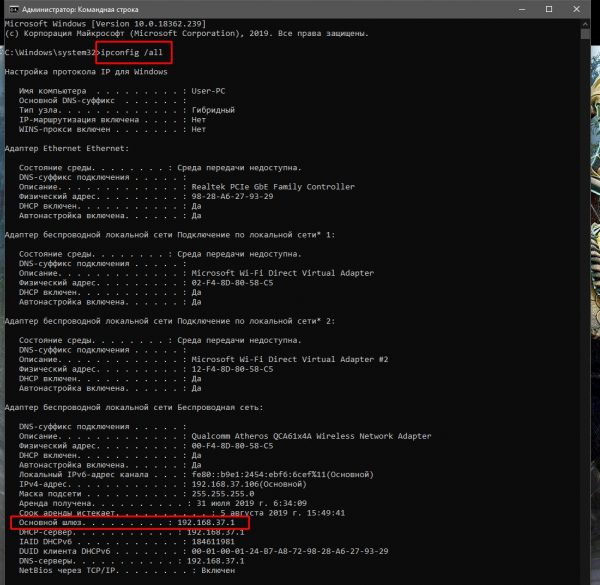Click the IAID DHCPv6 value 184611981

pos(213,542)
